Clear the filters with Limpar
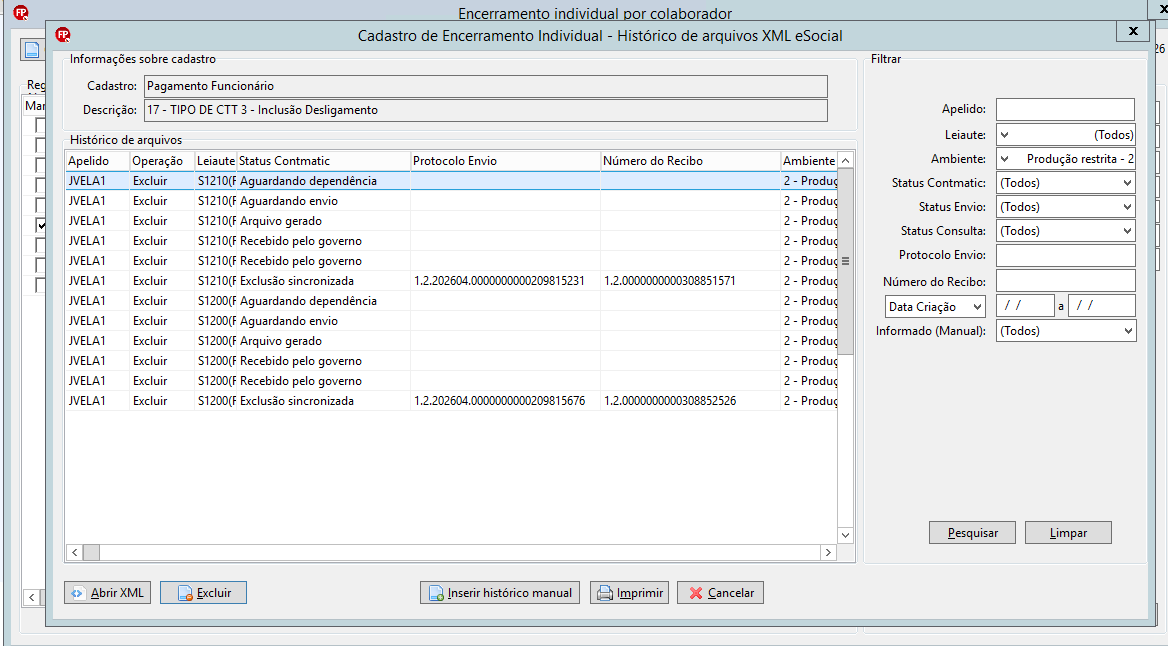Image resolution: width=1168 pixels, height=646 pixels. tap(1068, 533)
